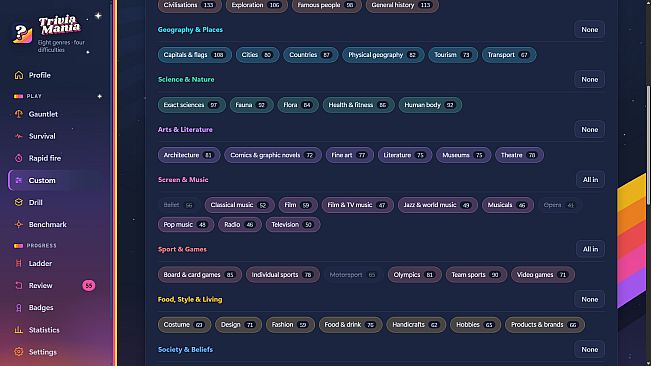Toggle the Radio chip

240,224
